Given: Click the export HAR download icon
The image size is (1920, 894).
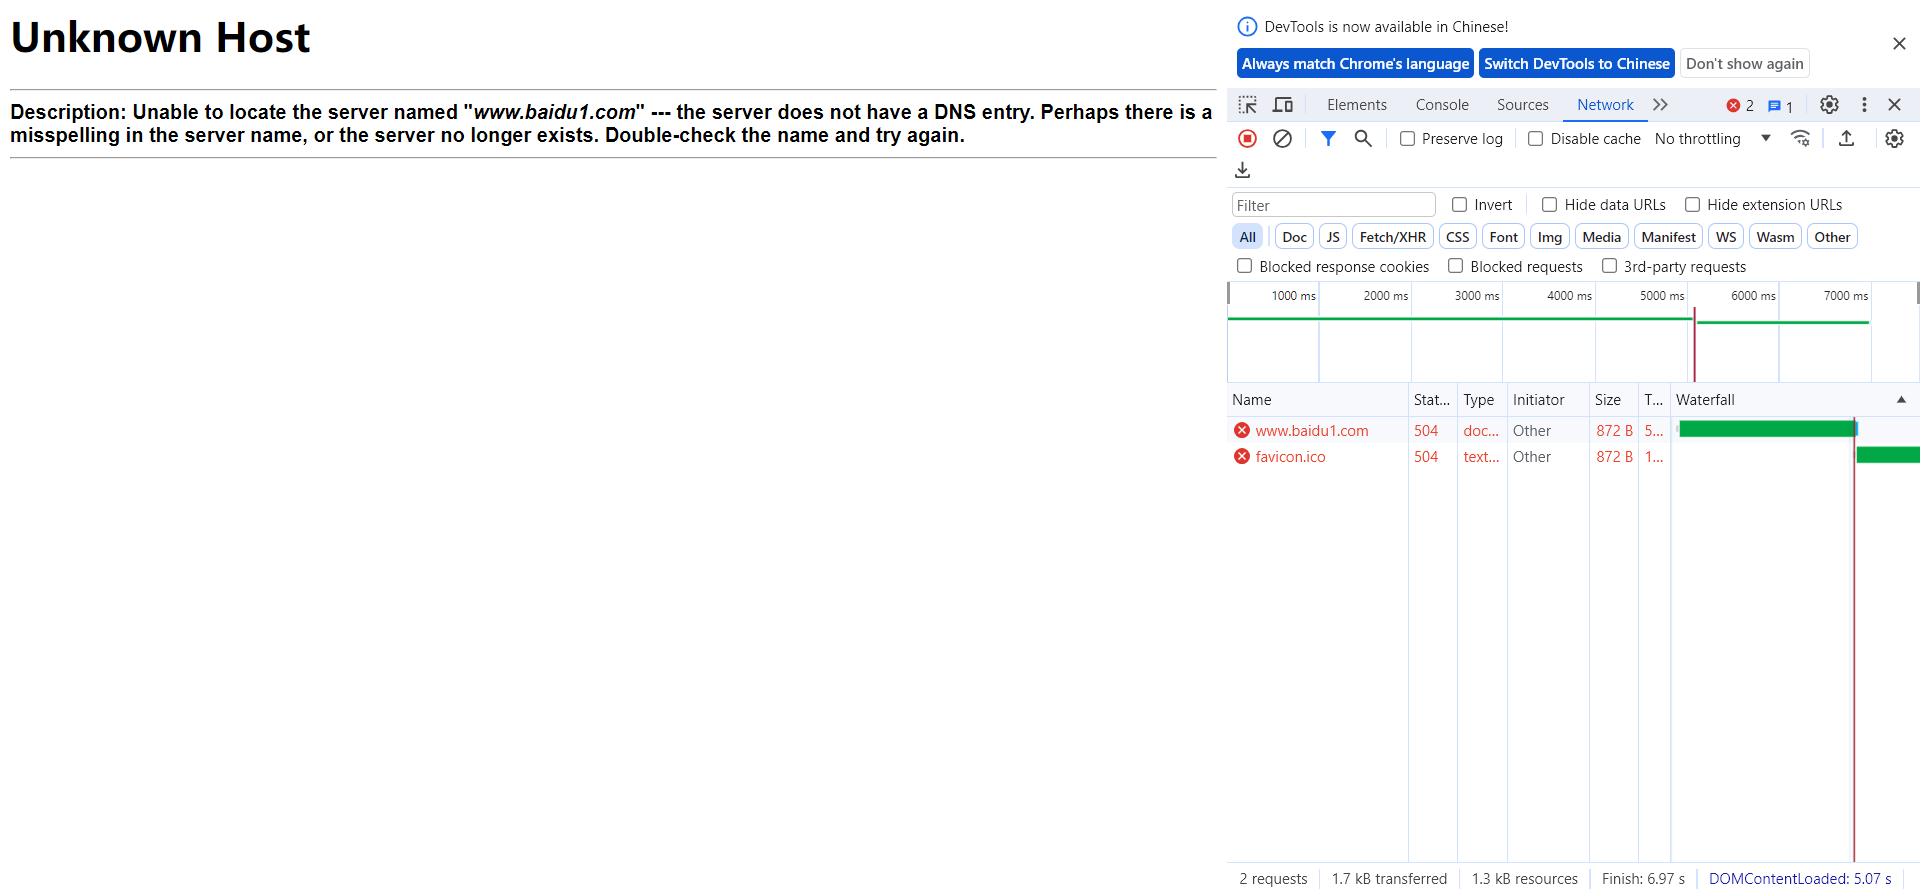Looking at the screenshot, I should (1243, 170).
